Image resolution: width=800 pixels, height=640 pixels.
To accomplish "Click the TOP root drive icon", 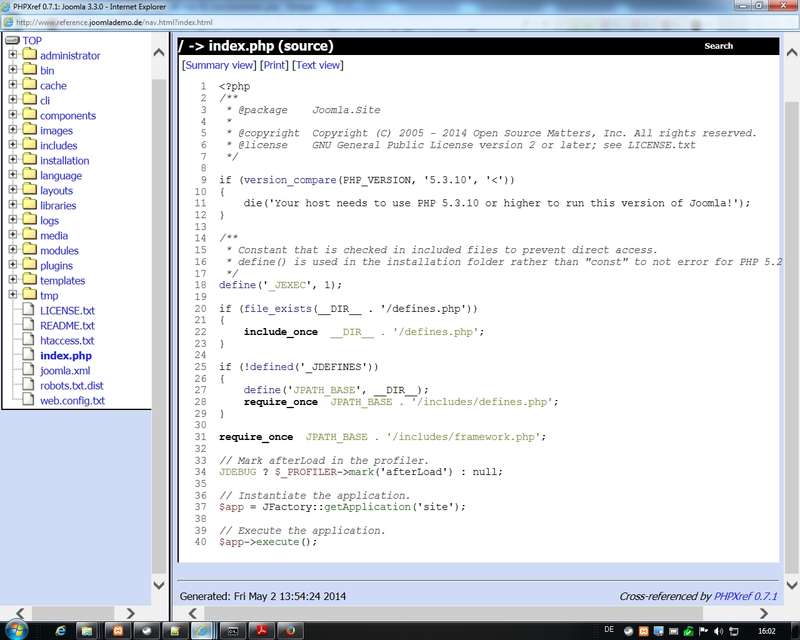I will point(12,41).
